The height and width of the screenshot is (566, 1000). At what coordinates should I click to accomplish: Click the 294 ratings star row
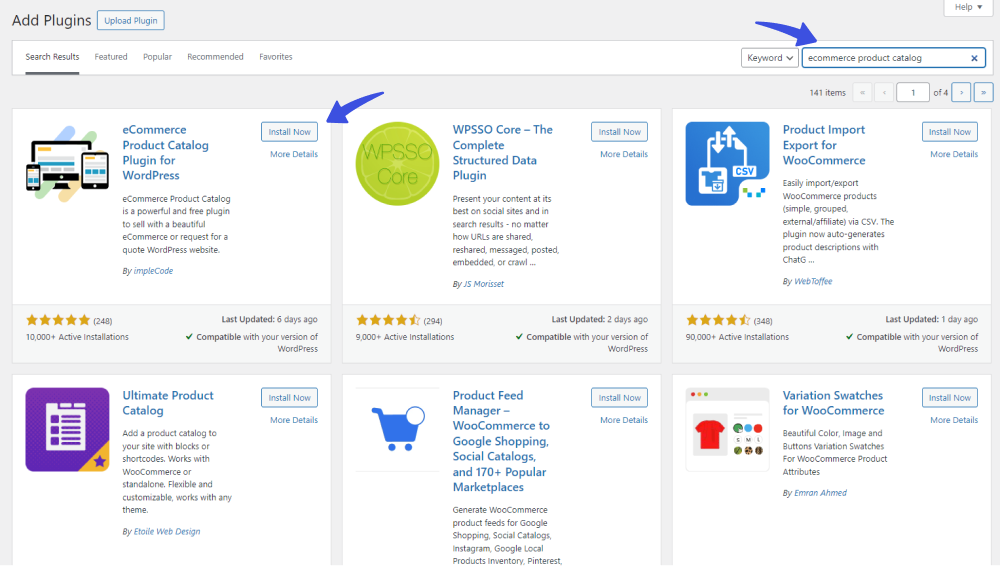pyautogui.click(x=388, y=320)
